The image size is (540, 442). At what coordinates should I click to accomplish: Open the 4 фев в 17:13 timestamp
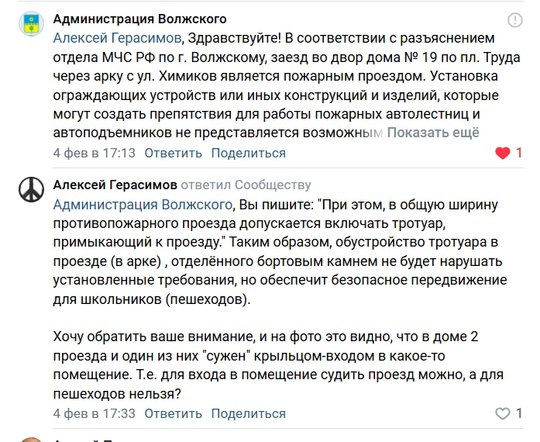tap(94, 153)
